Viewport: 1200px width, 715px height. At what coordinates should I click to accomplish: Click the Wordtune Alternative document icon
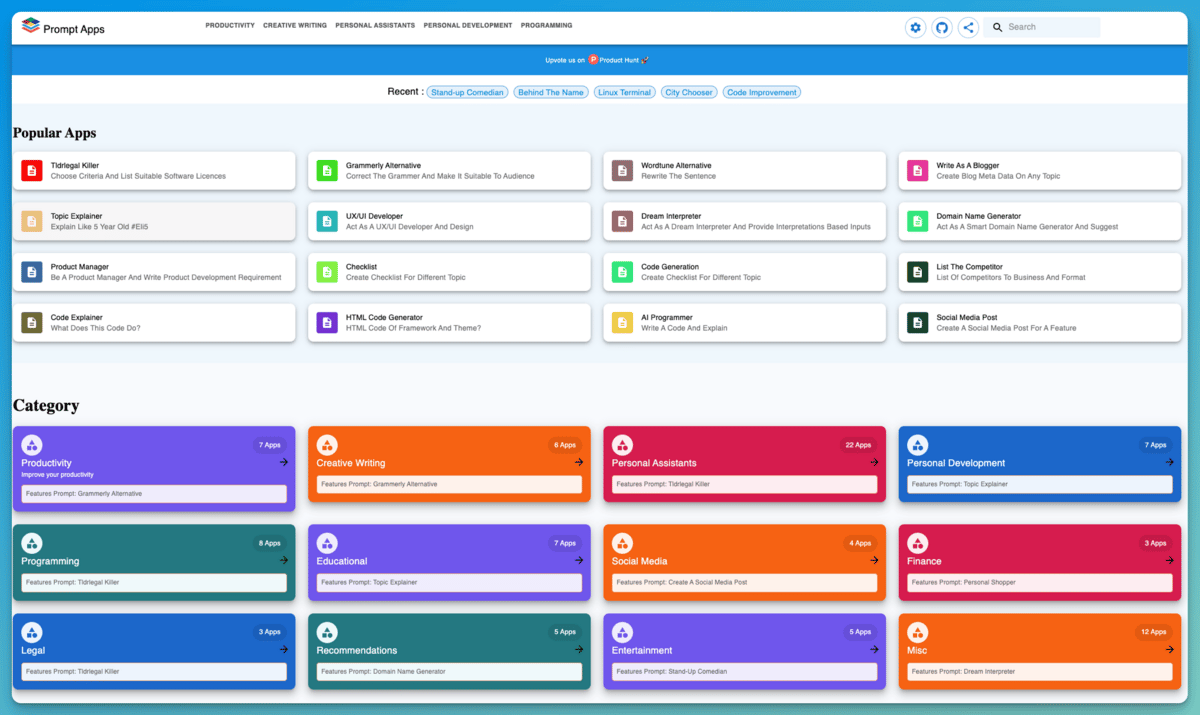tap(622, 171)
